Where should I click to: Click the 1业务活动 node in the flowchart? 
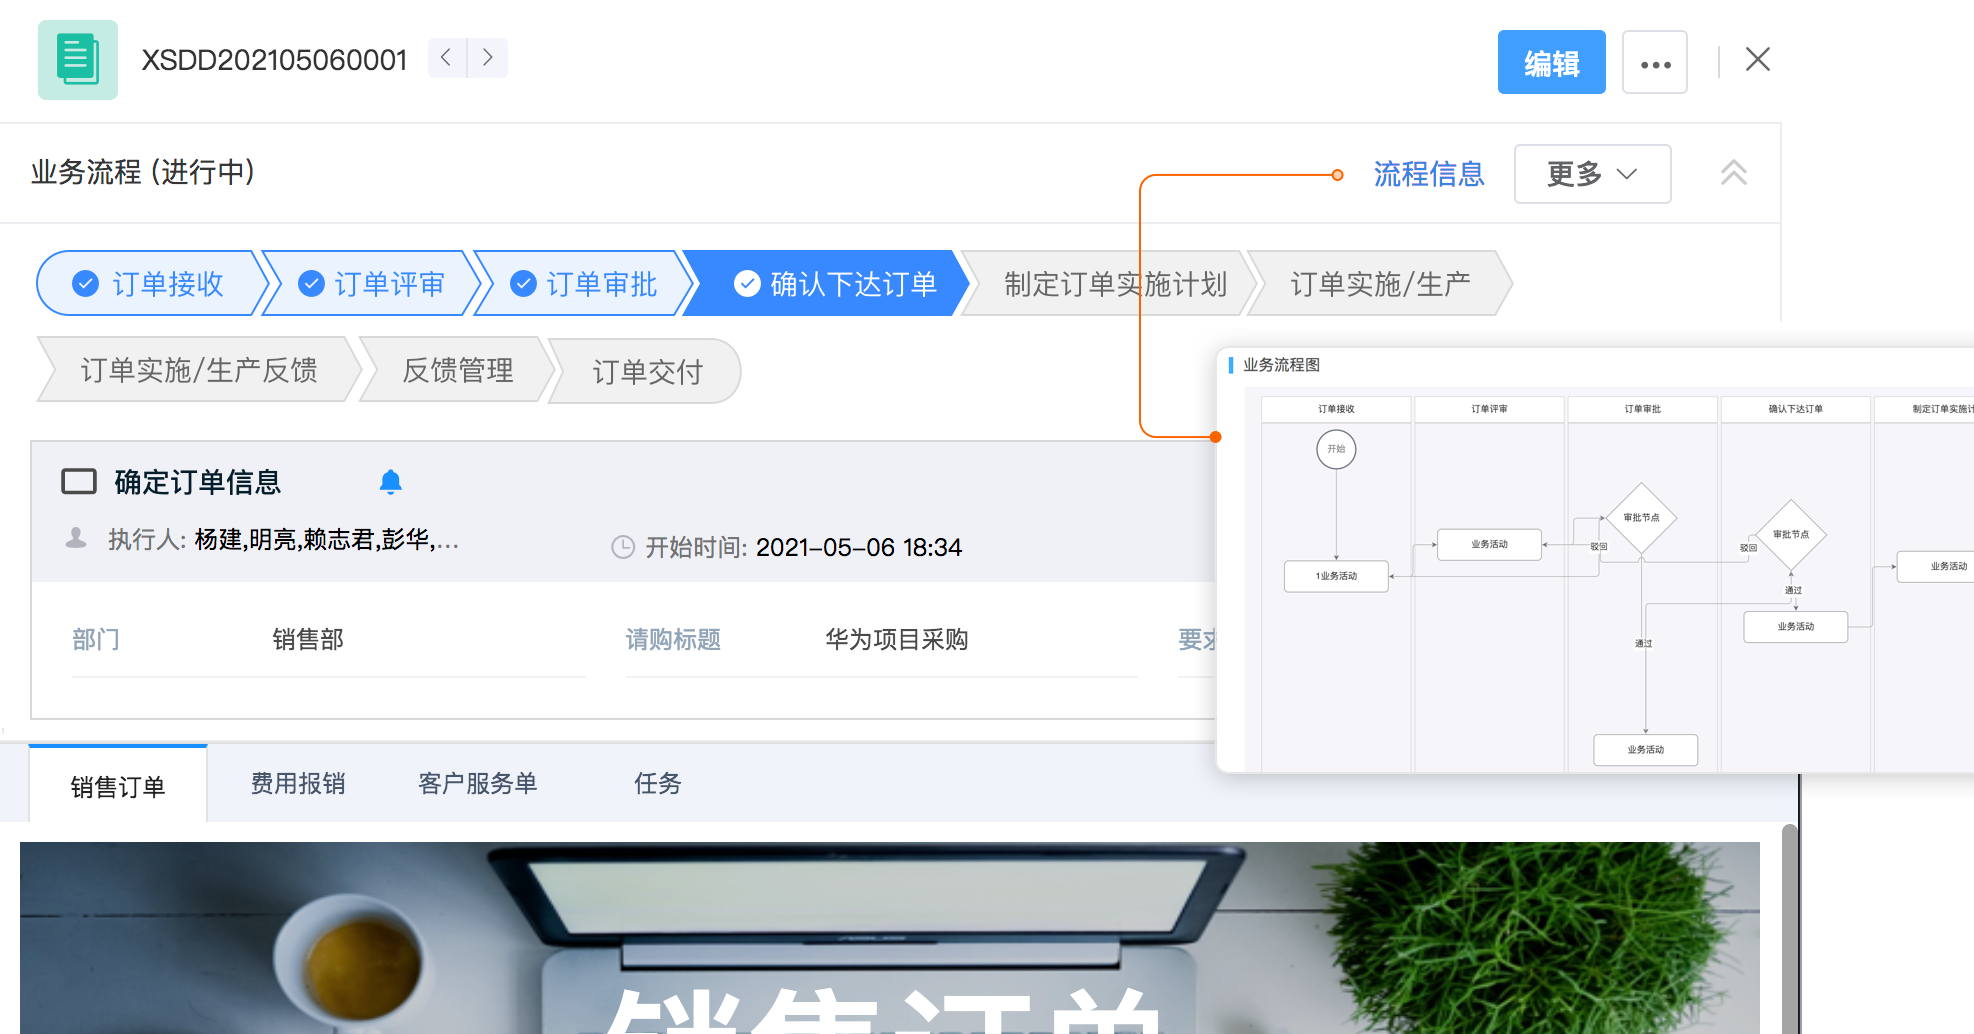[x=1336, y=576]
